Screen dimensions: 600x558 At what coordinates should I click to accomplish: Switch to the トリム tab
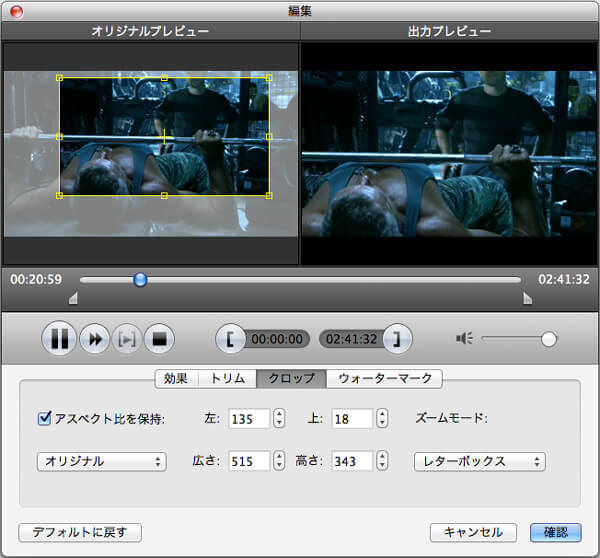[x=227, y=379]
